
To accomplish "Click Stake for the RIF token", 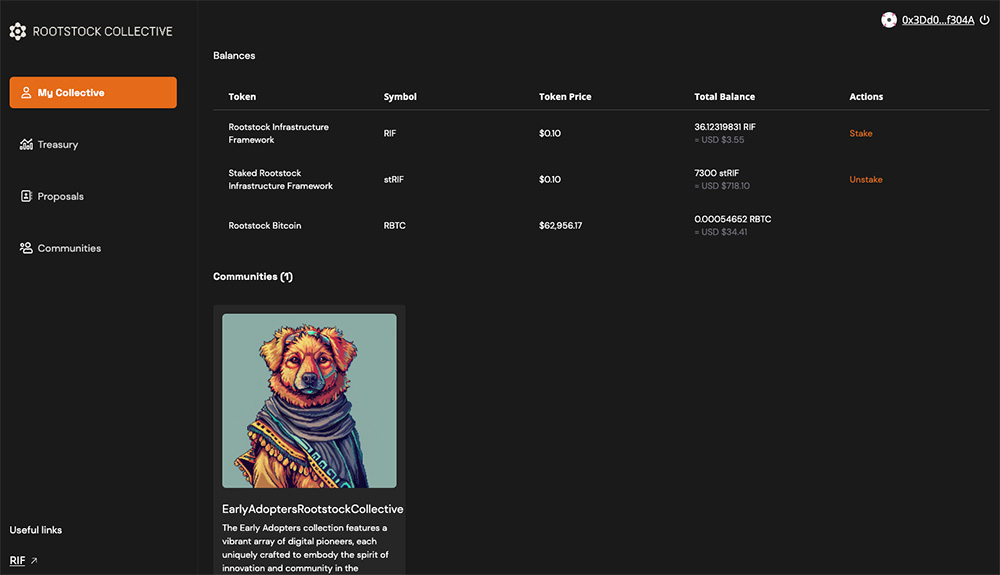I will 860,134.
